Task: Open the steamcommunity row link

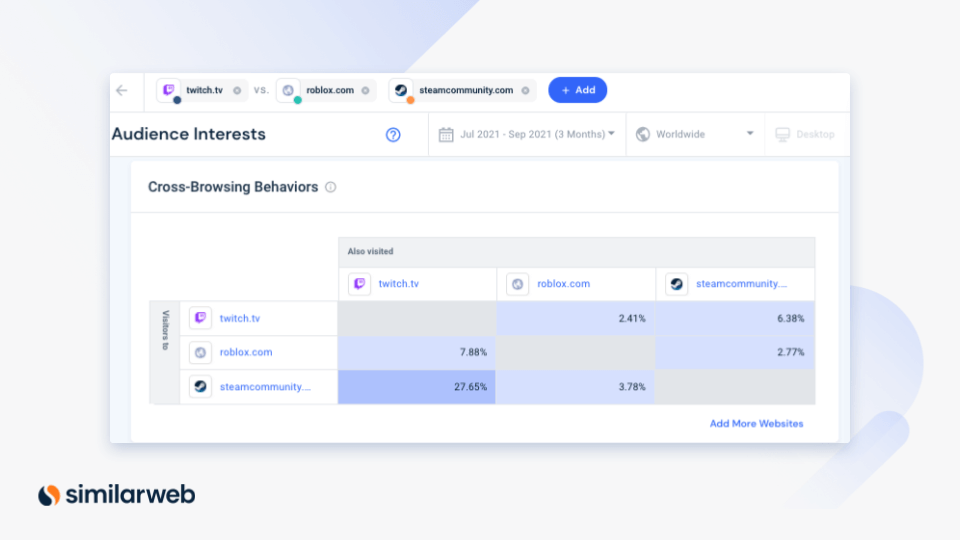Action: [264, 386]
